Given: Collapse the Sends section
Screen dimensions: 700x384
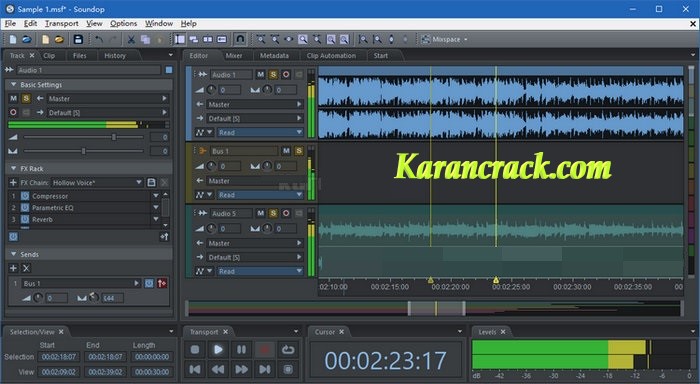Looking at the screenshot, I should pyautogui.click(x=13, y=254).
